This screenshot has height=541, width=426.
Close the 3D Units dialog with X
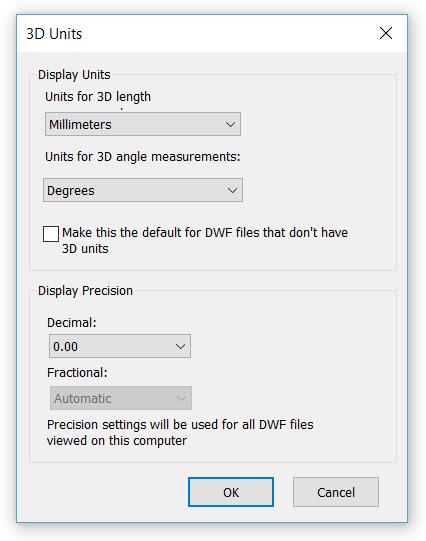[386, 33]
